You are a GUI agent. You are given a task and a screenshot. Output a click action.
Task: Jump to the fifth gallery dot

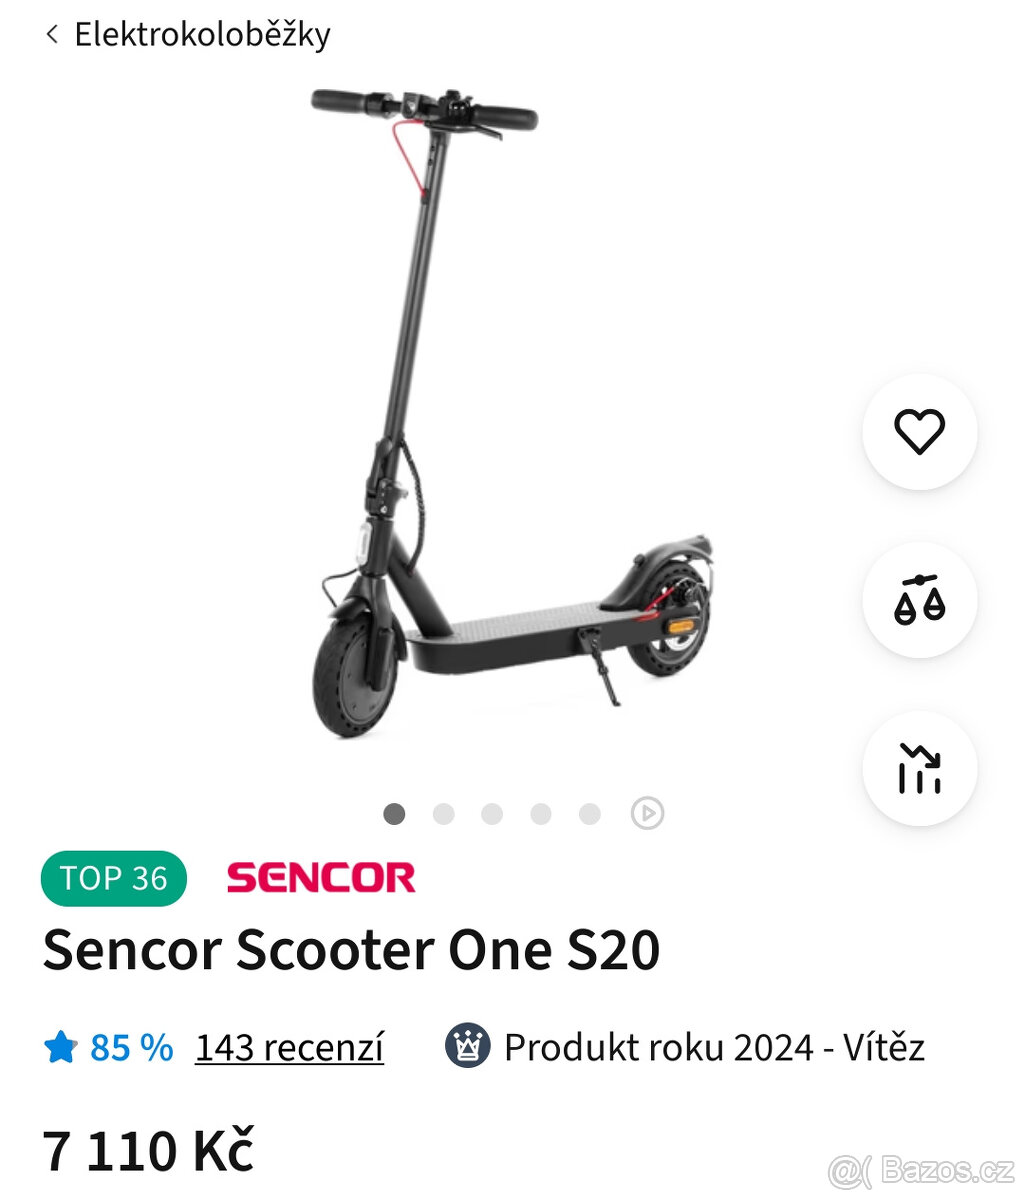tap(590, 813)
